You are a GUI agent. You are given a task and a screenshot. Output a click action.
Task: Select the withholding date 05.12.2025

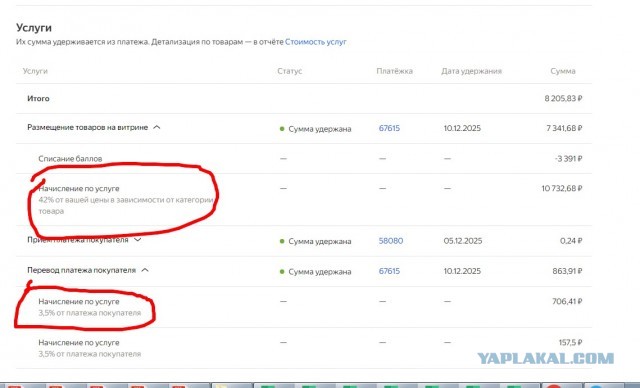click(x=463, y=241)
